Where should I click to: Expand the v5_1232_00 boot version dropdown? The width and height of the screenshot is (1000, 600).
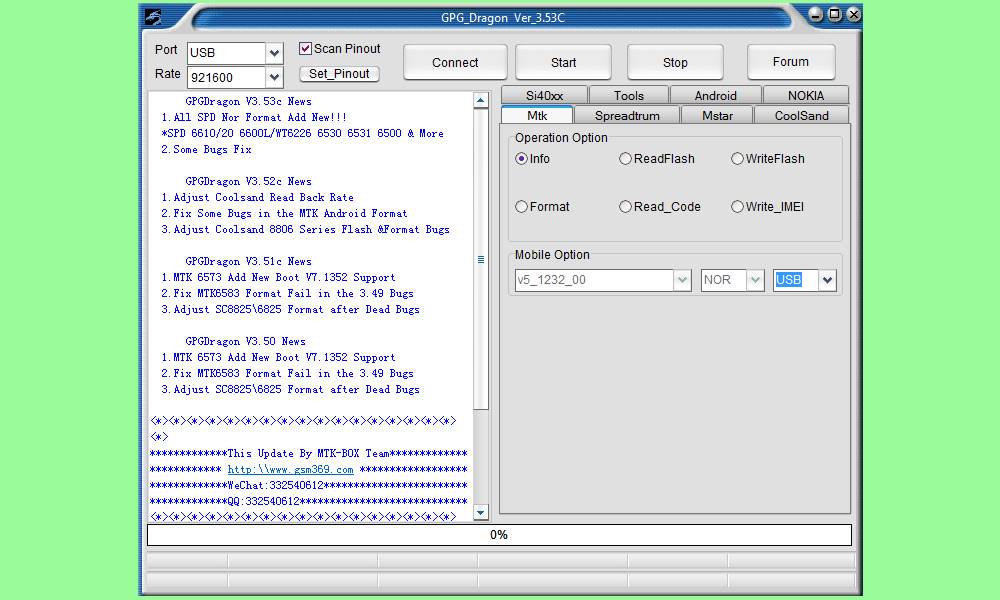point(682,280)
